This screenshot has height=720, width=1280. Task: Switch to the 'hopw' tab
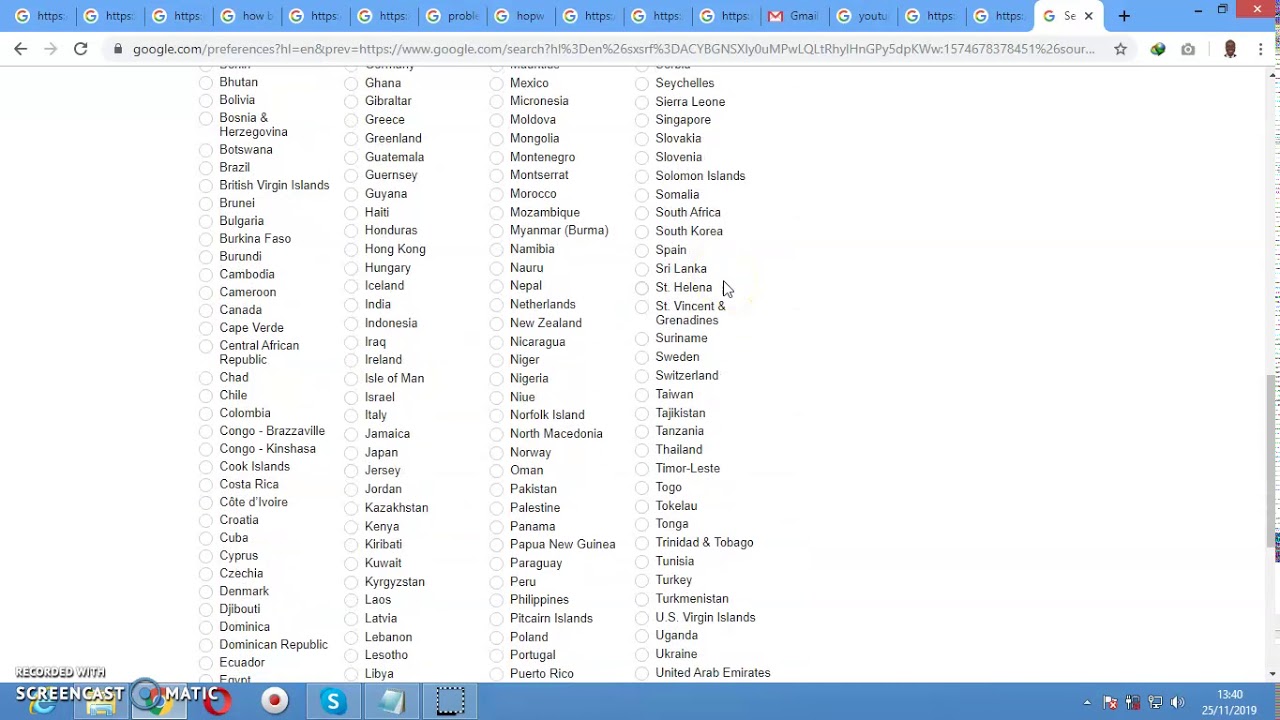click(x=520, y=16)
